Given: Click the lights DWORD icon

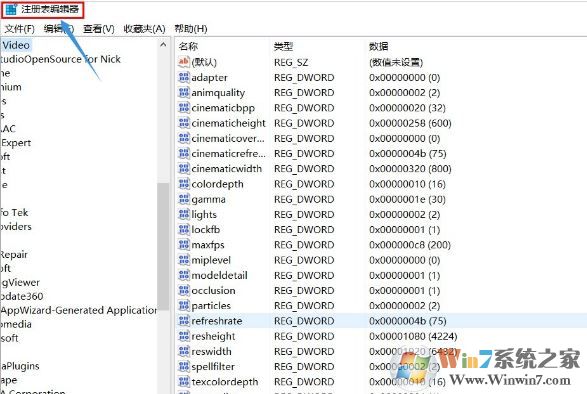Looking at the screenshot, I should click(183, 214).
